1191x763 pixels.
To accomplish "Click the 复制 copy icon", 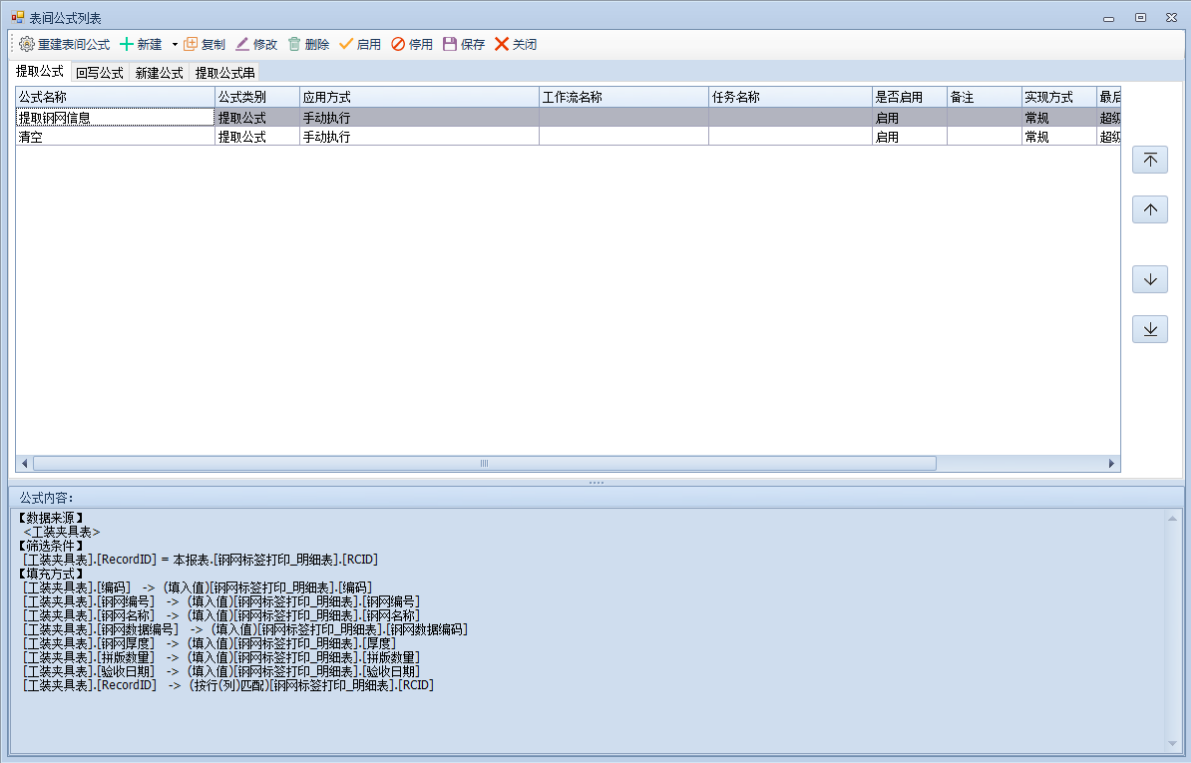I will coord(191,45).
